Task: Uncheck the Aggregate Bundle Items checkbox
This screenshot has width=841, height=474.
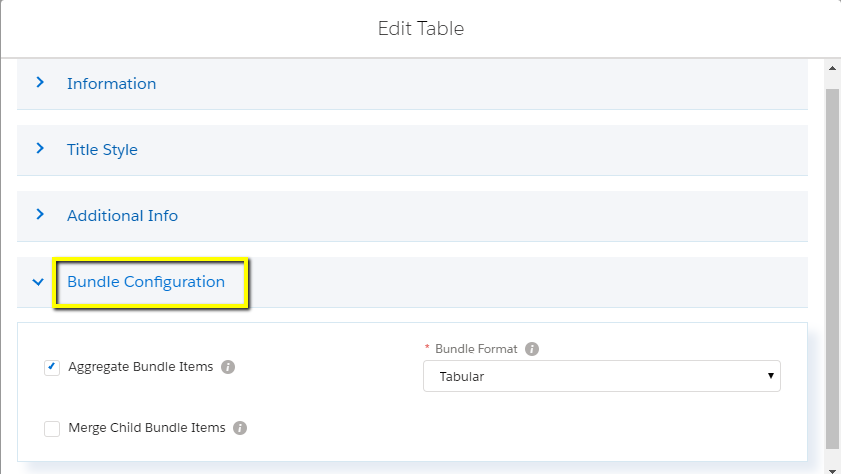Action: [x=52, y=368]
